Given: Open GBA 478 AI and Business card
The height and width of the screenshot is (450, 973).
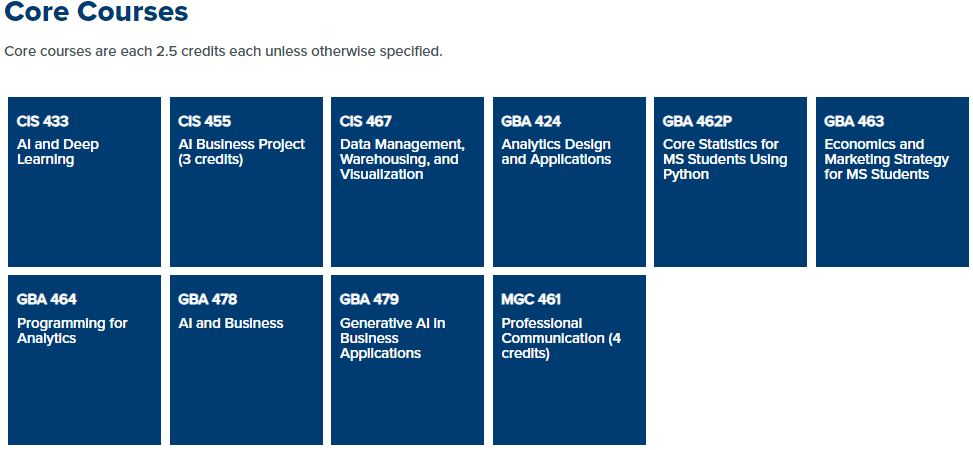Looking at the screenshot, I should point(246,360).
